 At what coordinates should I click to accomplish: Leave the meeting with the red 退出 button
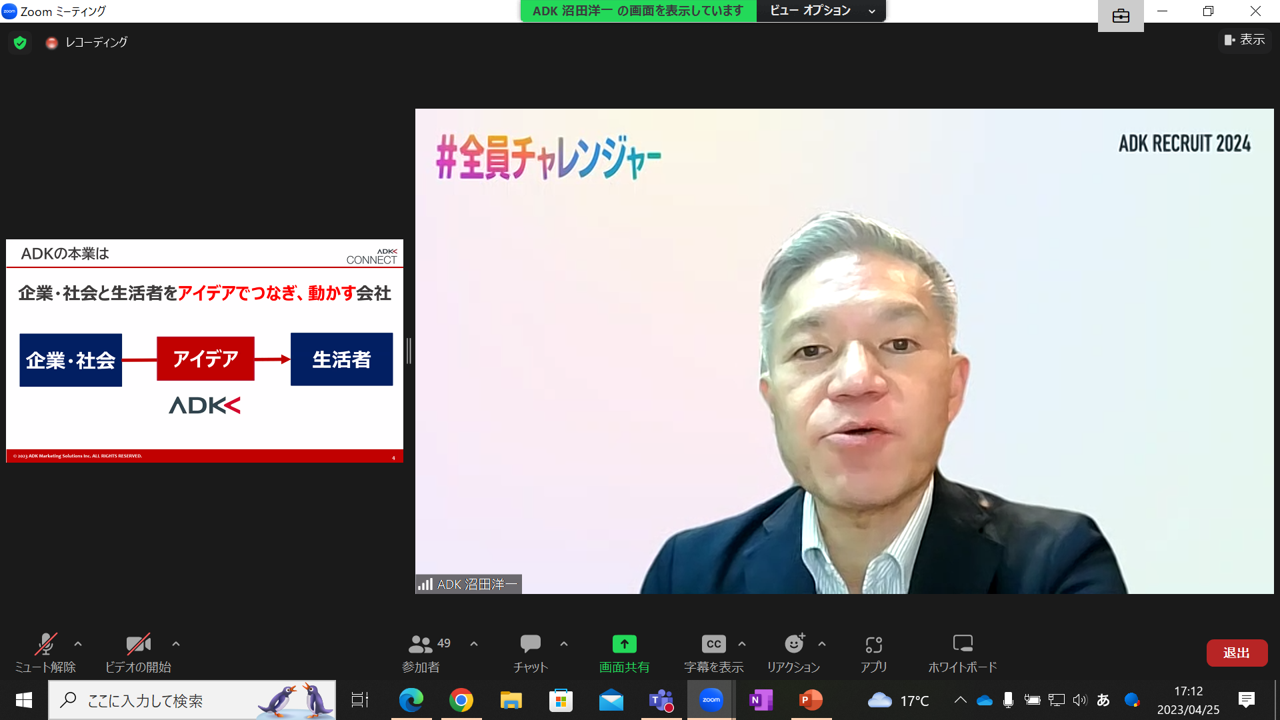1237,653
